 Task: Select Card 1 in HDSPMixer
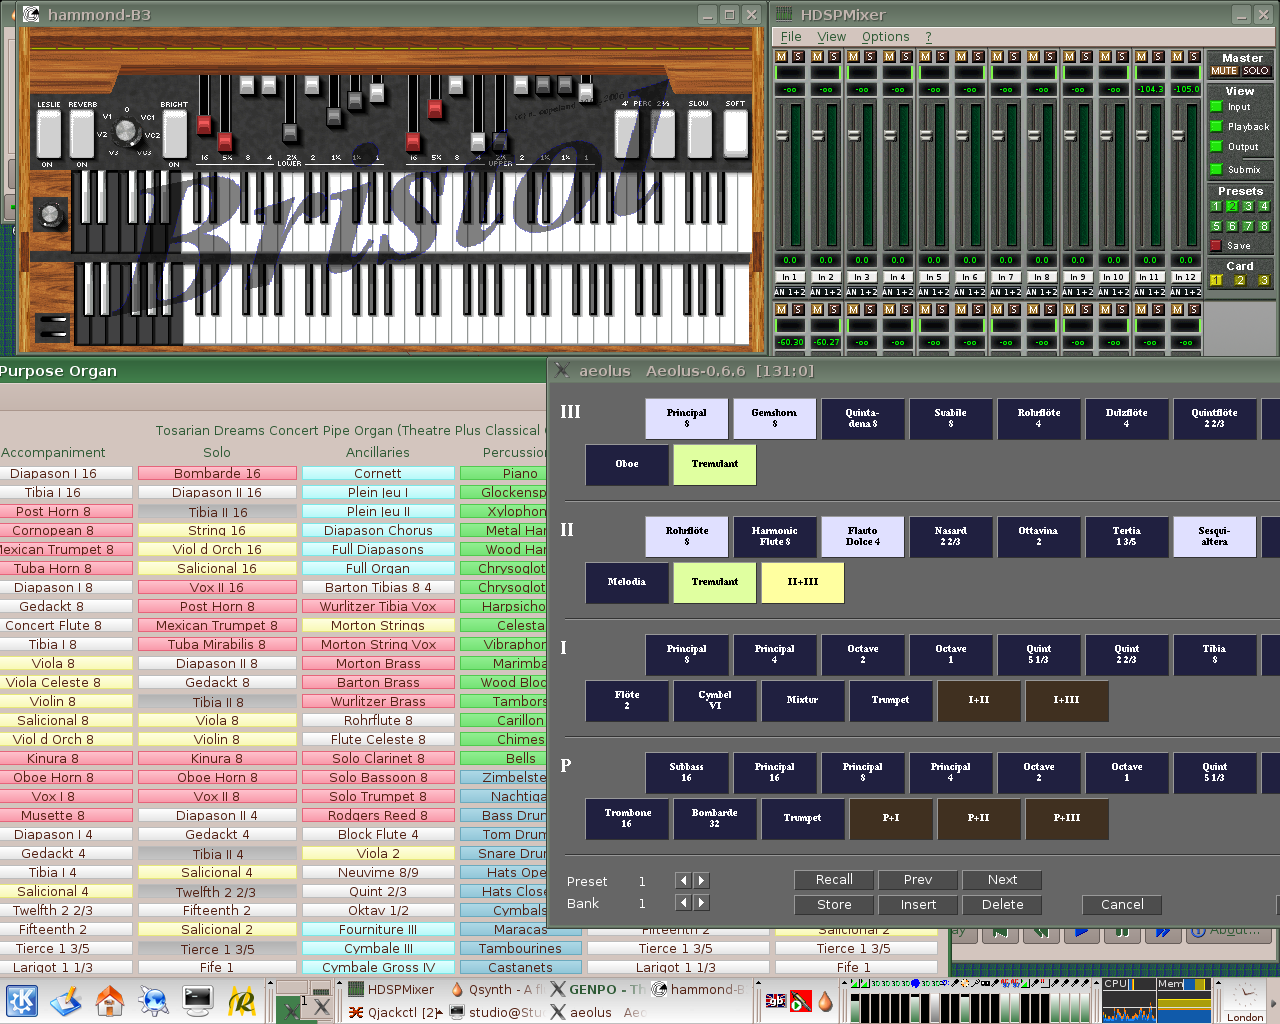coord(1216,281)
